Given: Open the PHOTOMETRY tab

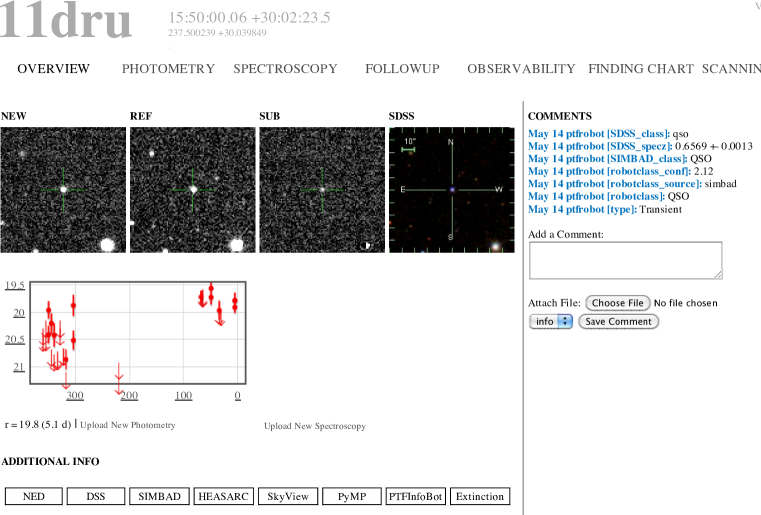Looking at the screenshot, I should tap(168, 69).
